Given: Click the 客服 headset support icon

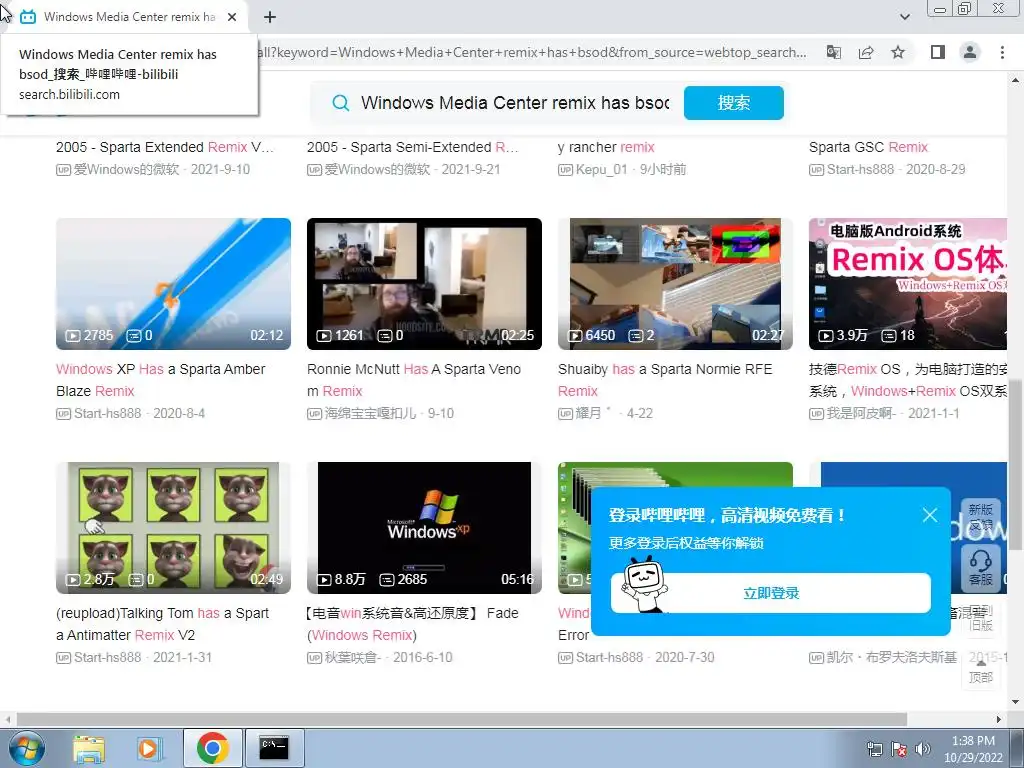Looking at the screenshot, I should [x=980, y=567].
